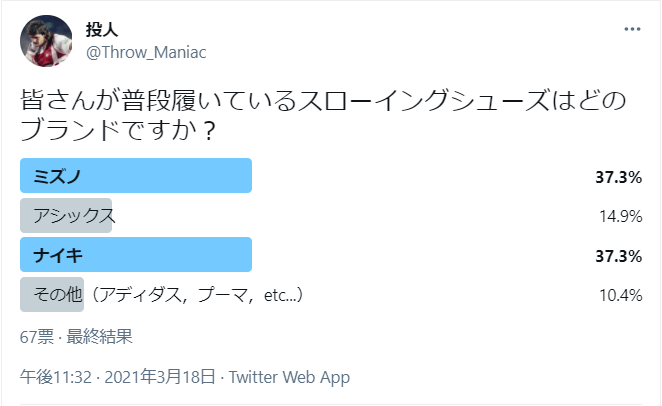The height and width of the screenshot is (406, 662).
Task: Click the 67票 vote count
Action: pos(37,336)
